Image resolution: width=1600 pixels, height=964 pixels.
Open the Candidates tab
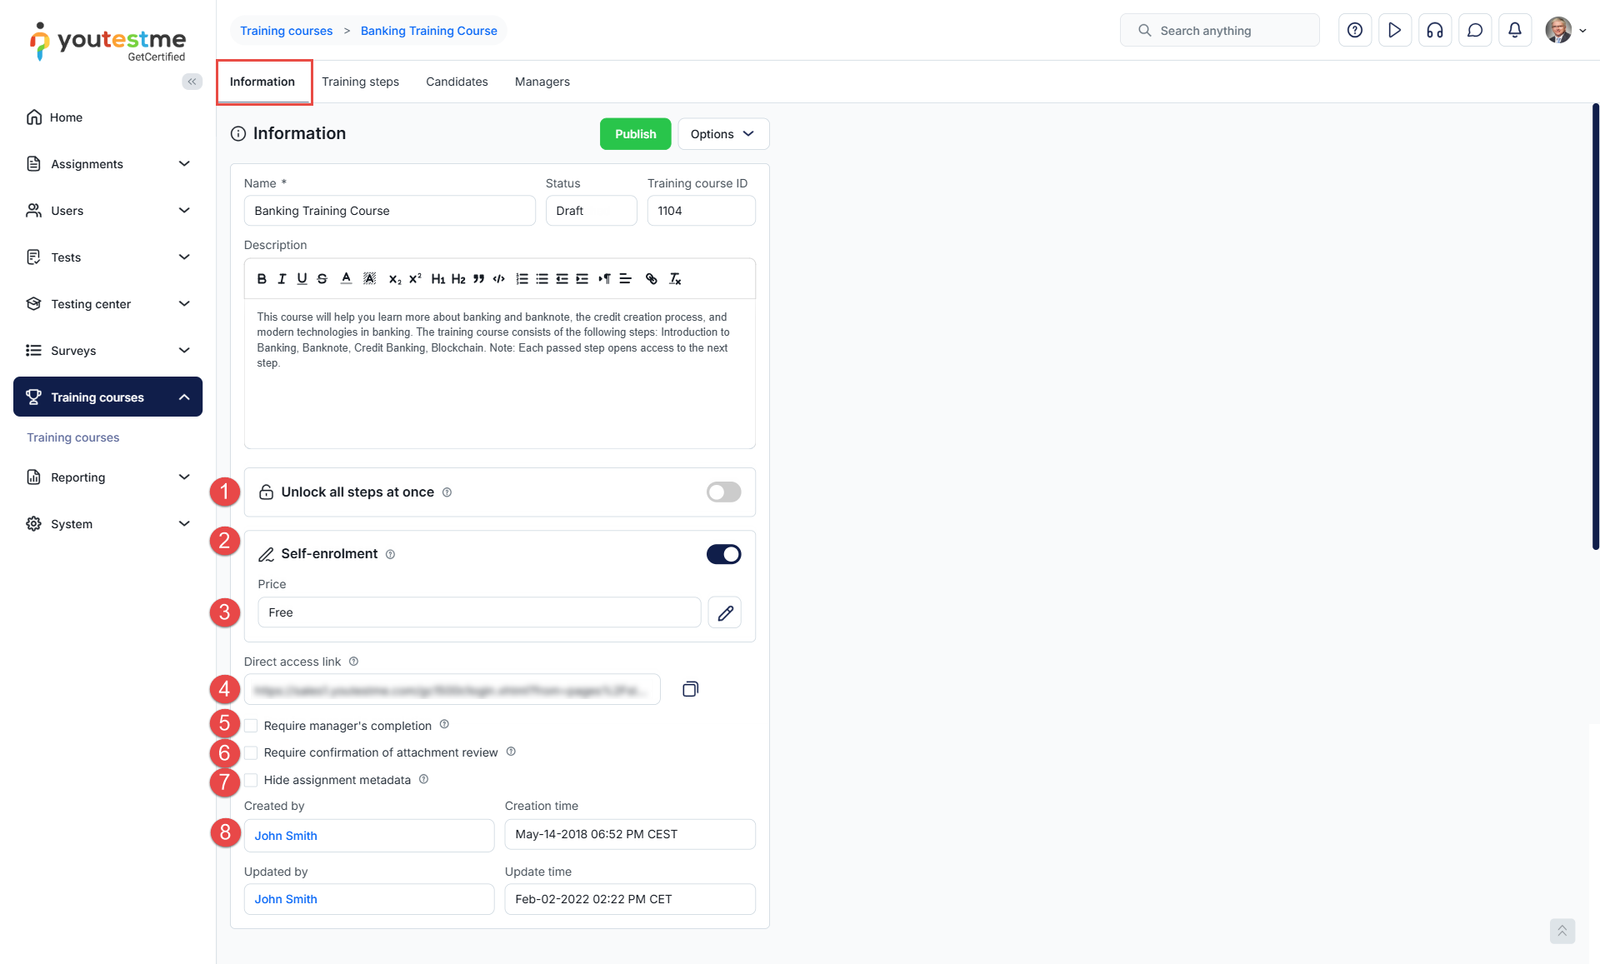[x=456, y=82]
